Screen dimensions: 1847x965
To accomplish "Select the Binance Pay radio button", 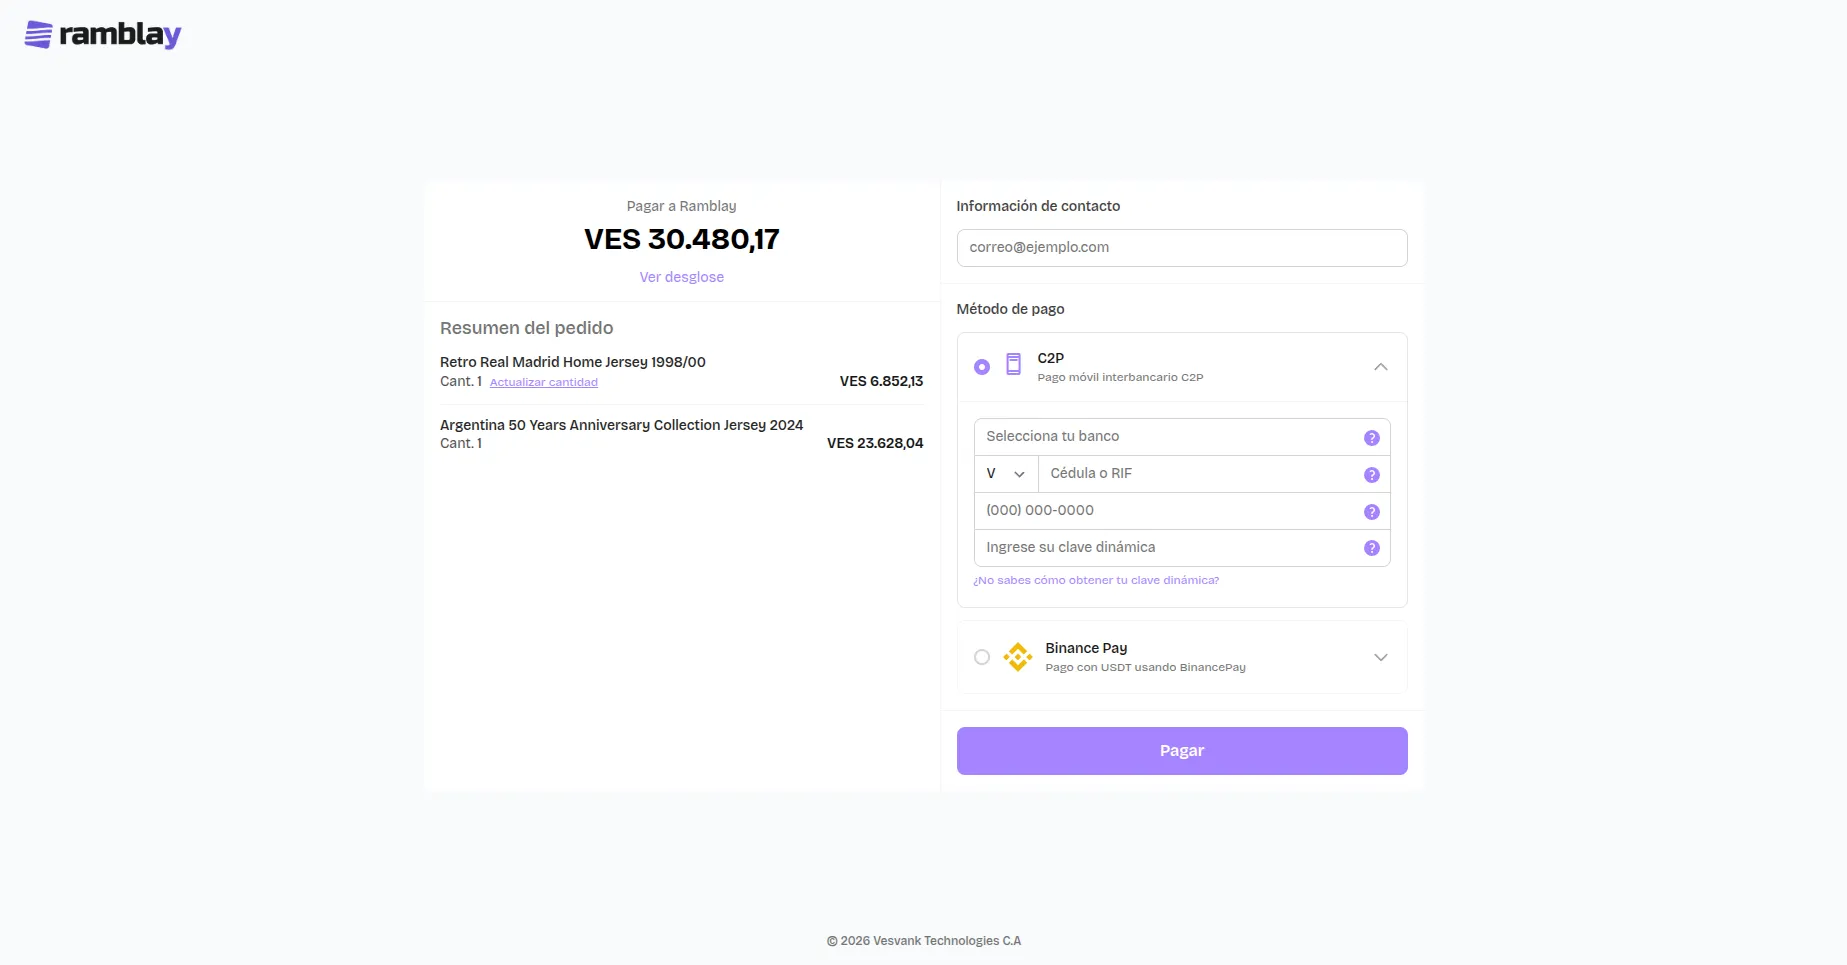I will pos(982,657).
